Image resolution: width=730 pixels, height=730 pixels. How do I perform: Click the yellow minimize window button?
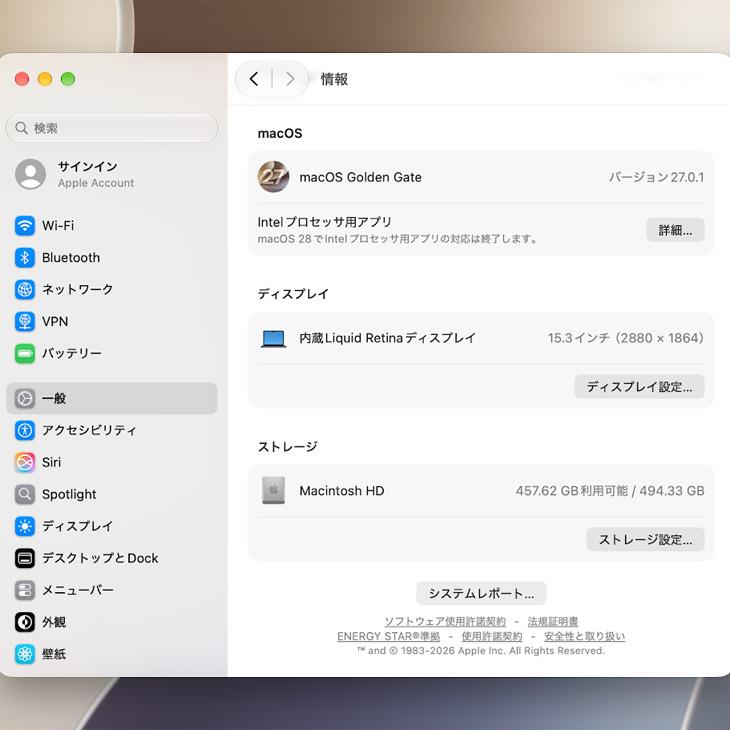tap(45, 79)
